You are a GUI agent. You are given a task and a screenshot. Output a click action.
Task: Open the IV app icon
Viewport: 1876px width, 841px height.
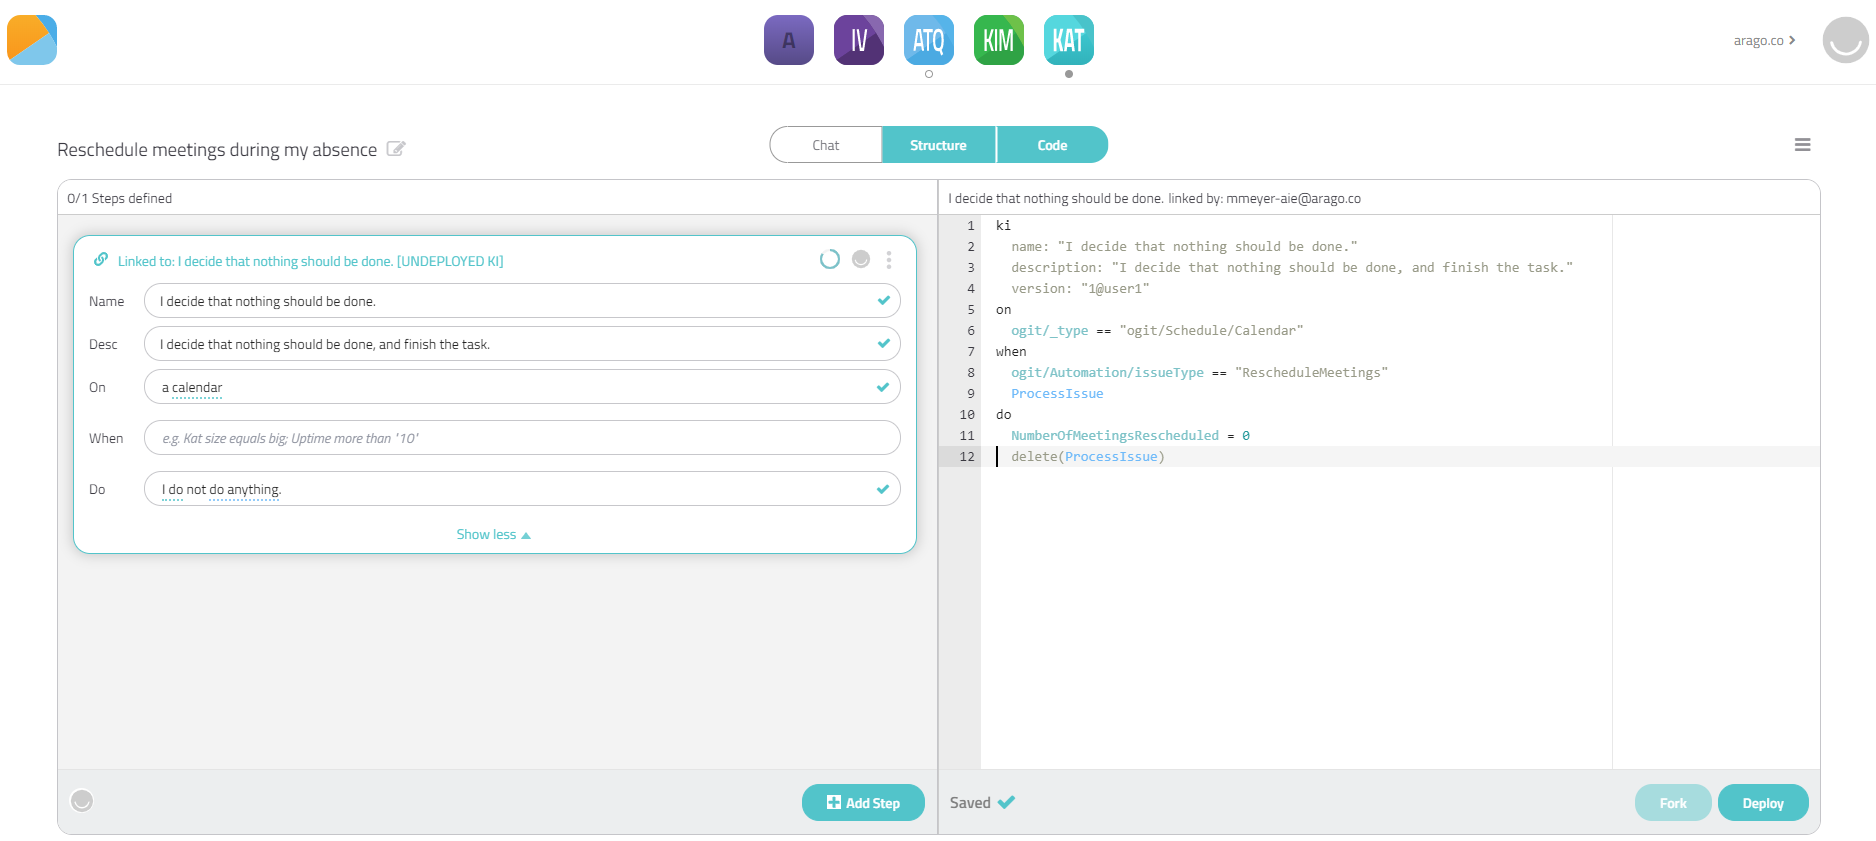(x=859, y=40)
